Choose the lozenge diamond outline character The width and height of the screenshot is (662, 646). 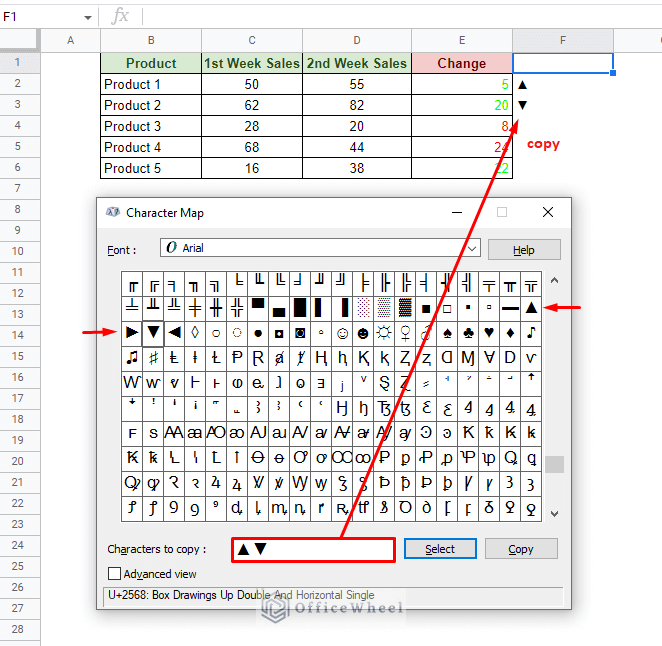[195, 333]
